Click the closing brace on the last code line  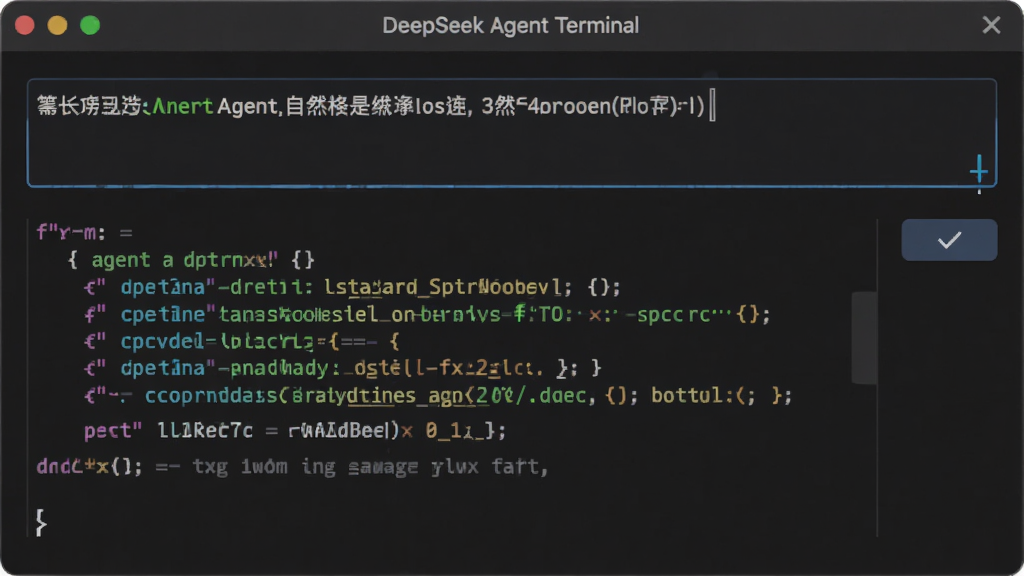tap(41, 522)
